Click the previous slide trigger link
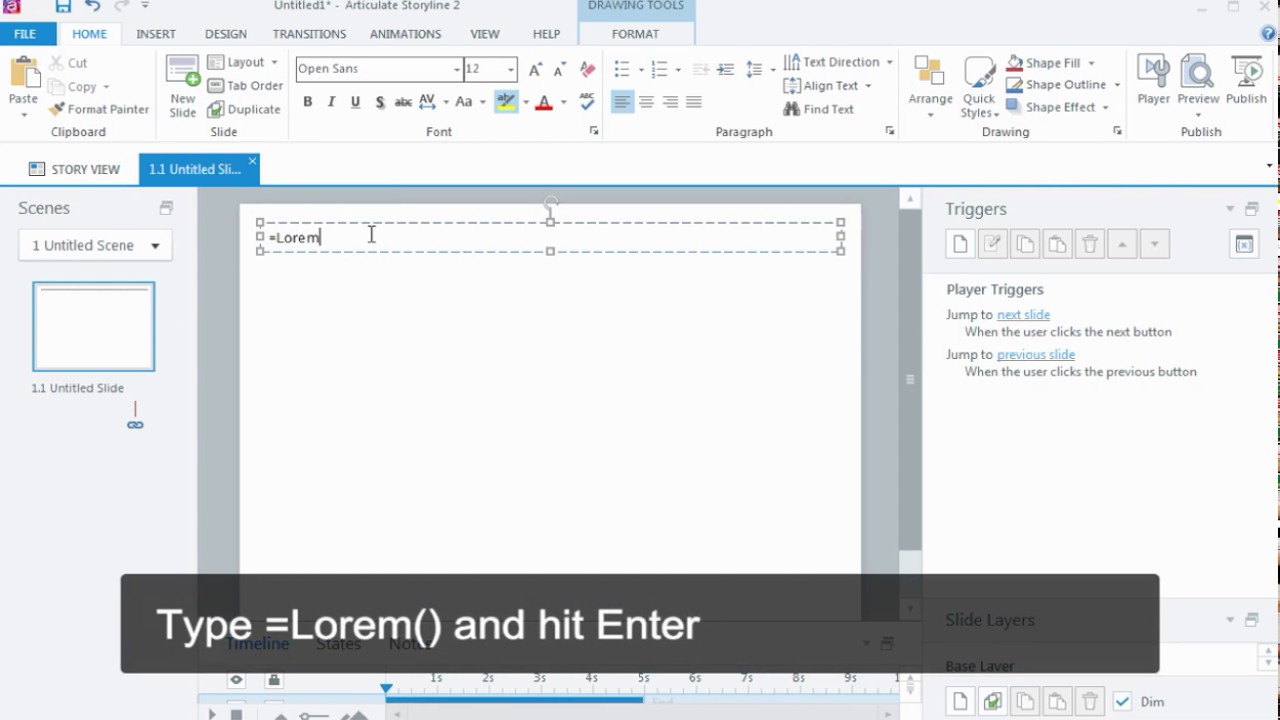The width and height of the screenshot is (1280, 720). pos(1036,354)
